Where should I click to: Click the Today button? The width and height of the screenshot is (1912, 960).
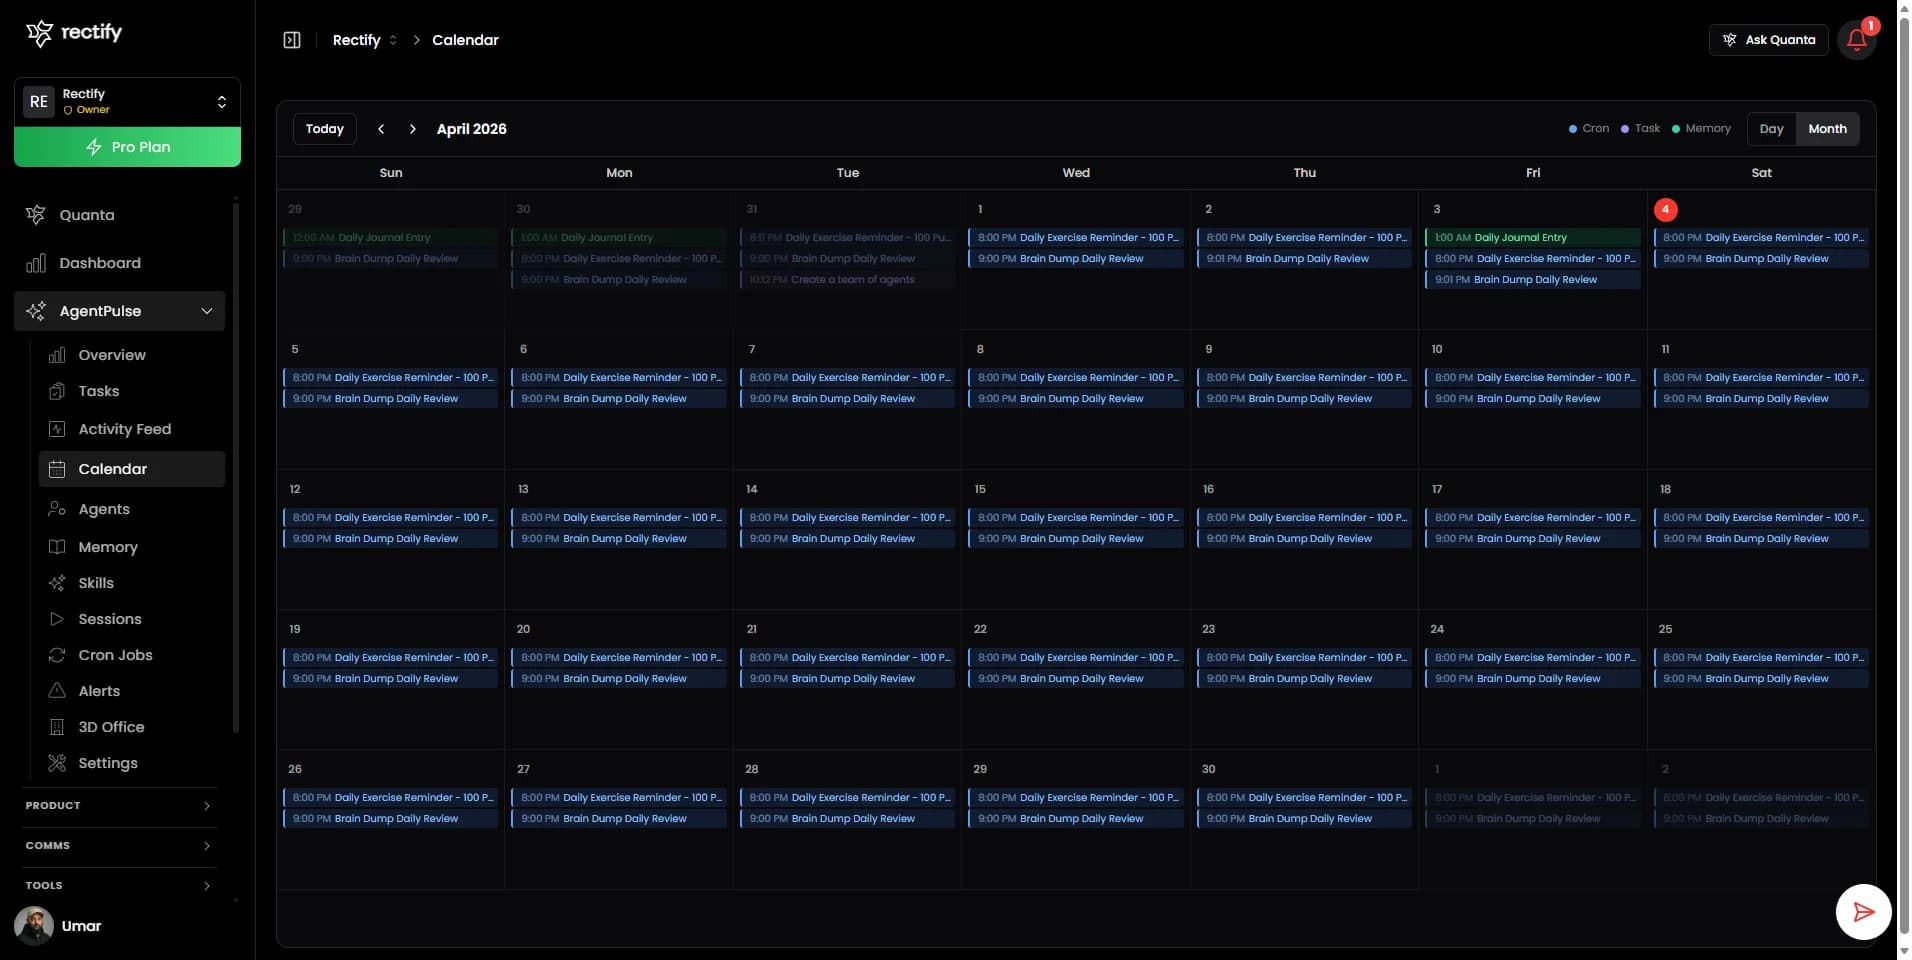tap(324, 128)
